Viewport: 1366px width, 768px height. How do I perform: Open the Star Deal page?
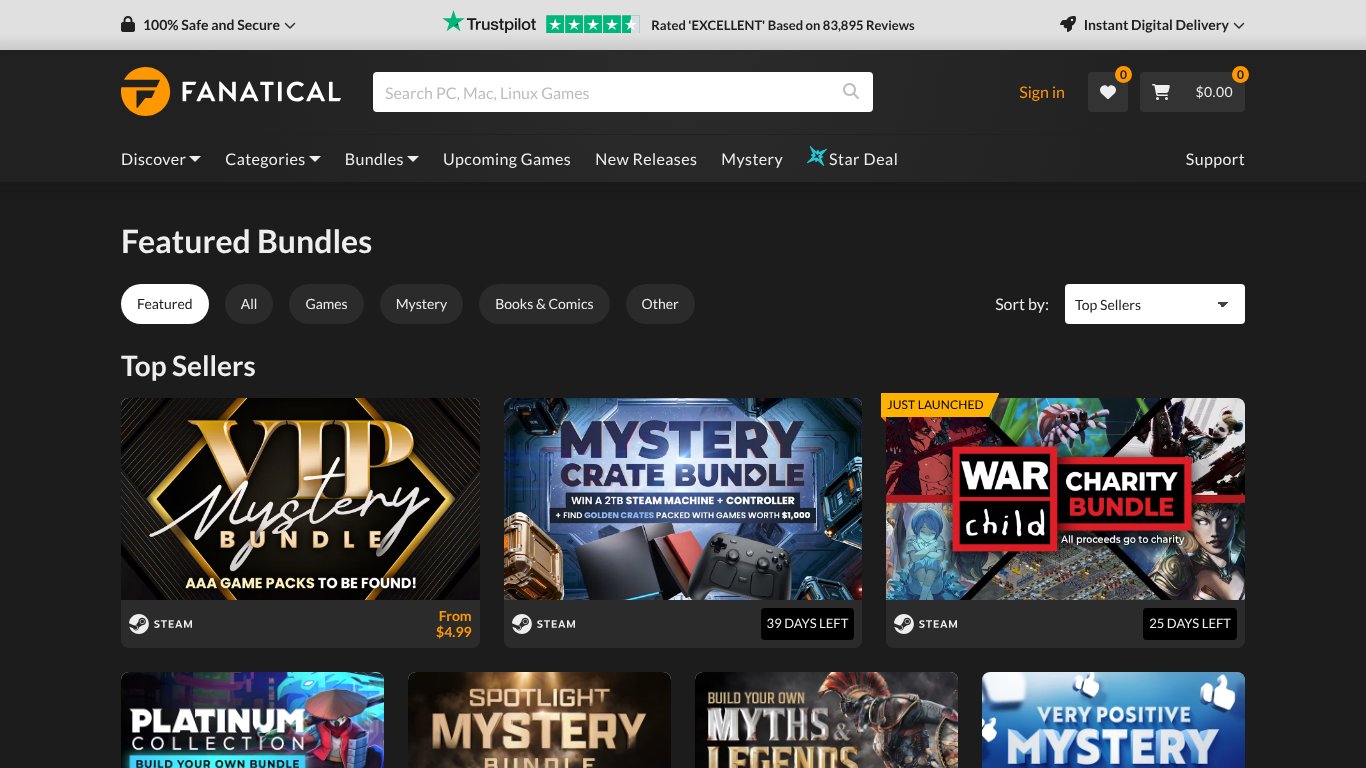tap(852, 159)
